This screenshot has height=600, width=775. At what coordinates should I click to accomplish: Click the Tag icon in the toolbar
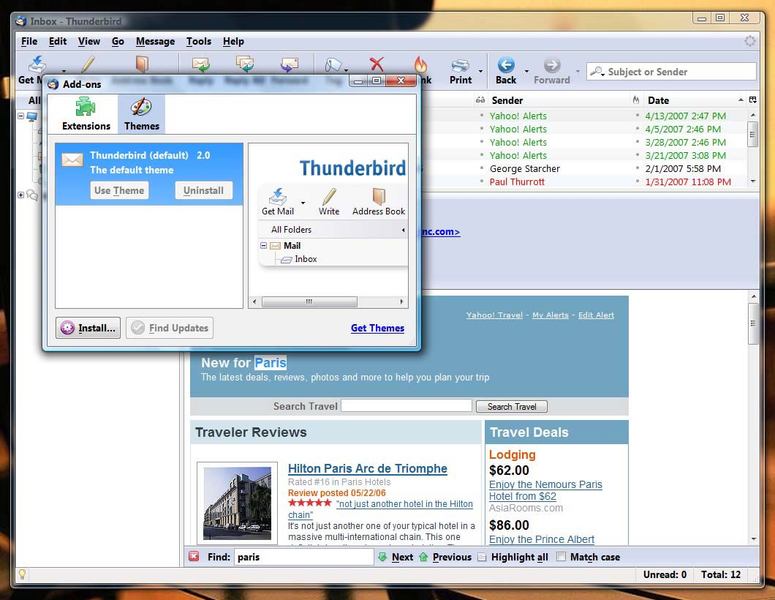pos(333,65)
